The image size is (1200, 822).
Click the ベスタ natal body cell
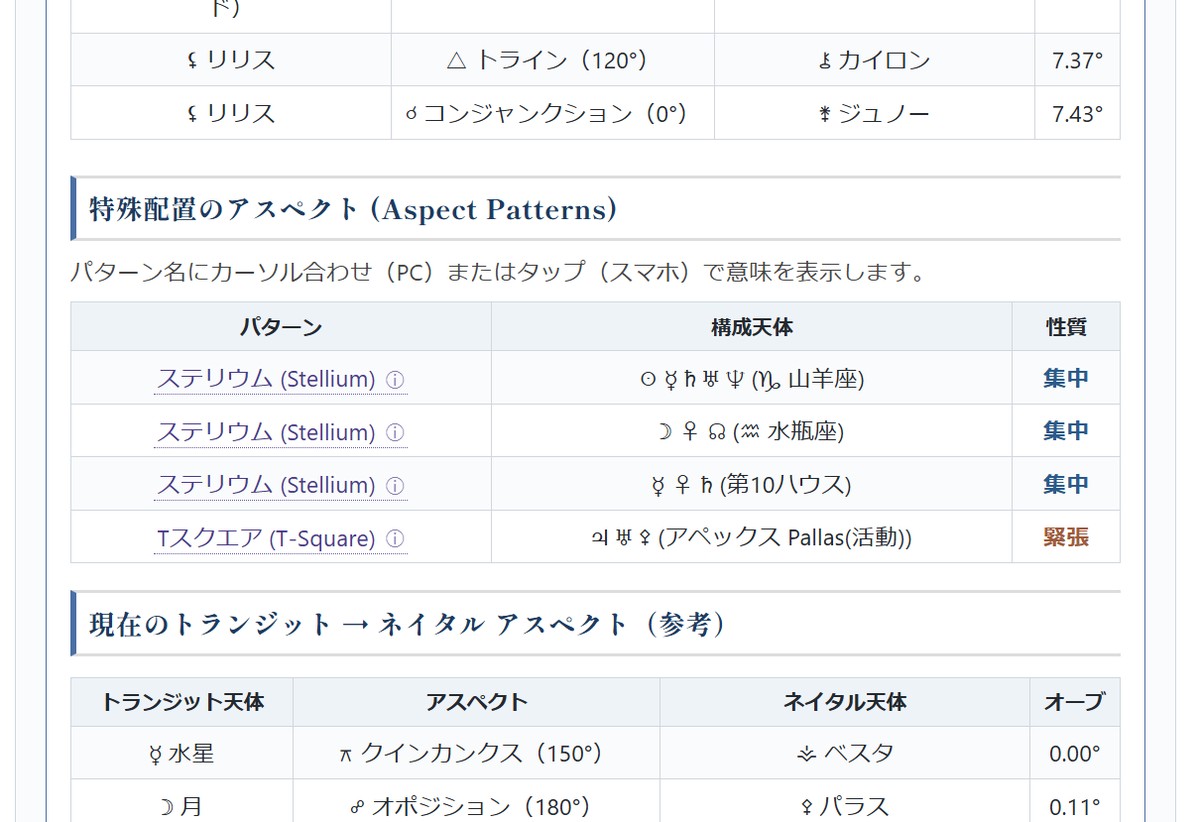845,753
